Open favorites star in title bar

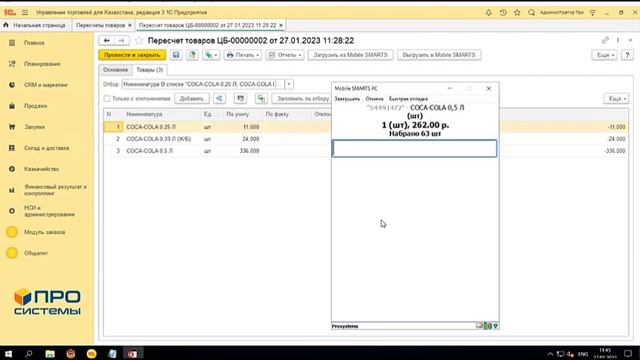pyautogui.click(x=517, y=13)
